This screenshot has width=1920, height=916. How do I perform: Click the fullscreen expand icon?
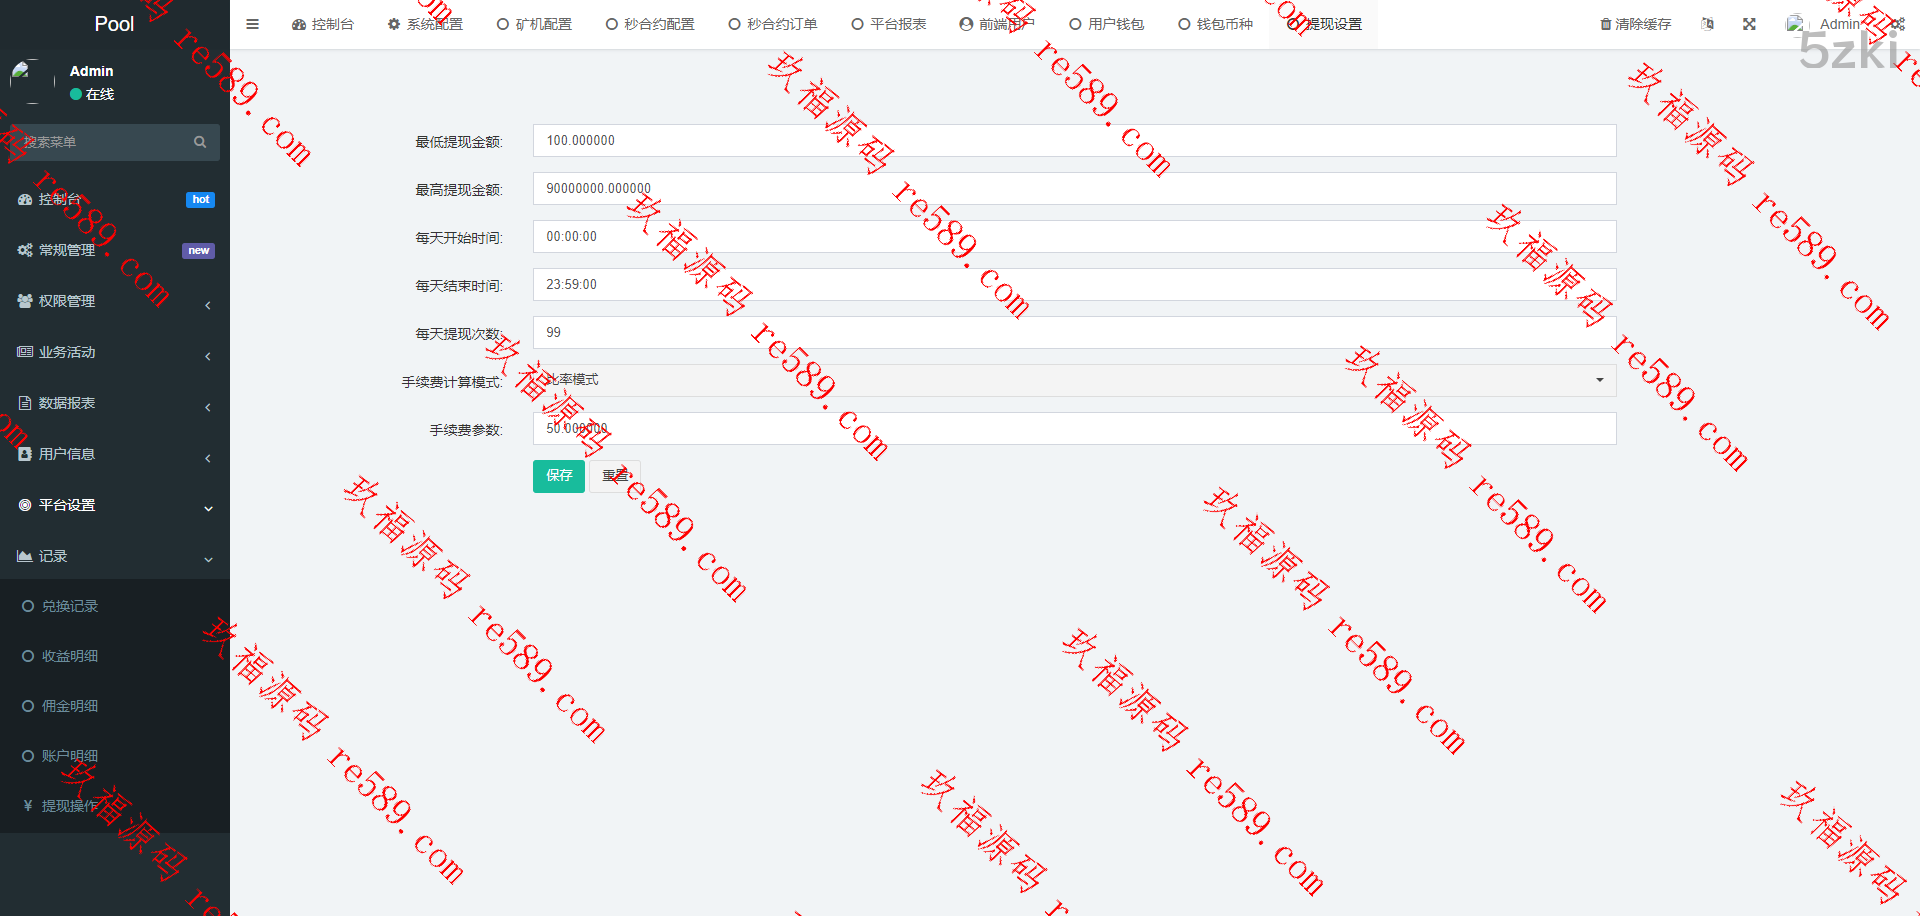point(1749,24)
